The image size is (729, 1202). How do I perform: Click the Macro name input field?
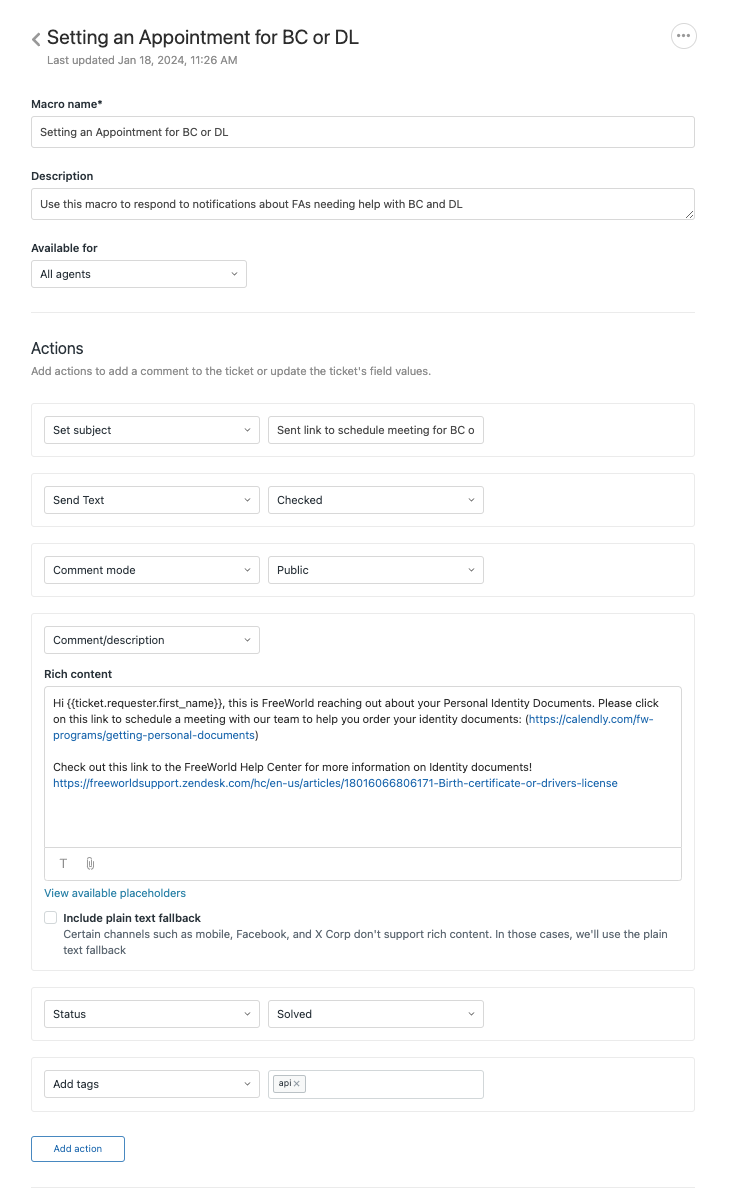pyautogui.click(x=363, y=132)
